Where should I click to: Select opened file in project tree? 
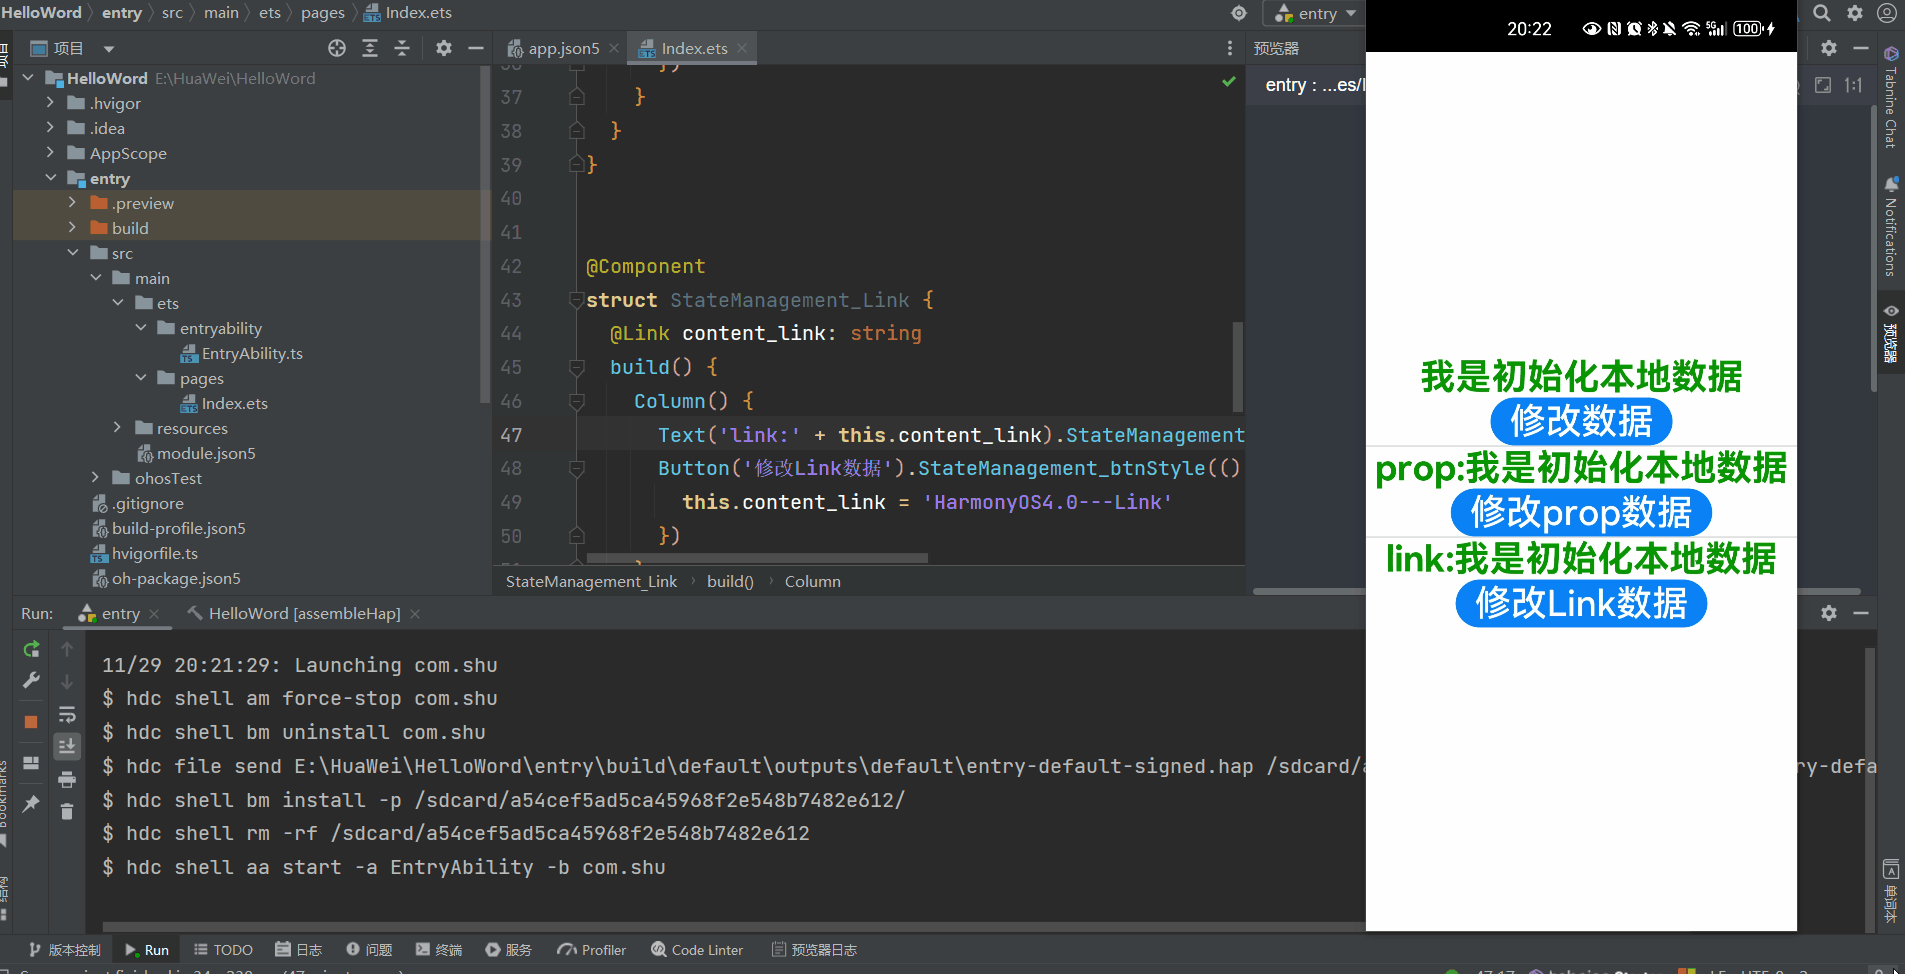coord(337,48)
